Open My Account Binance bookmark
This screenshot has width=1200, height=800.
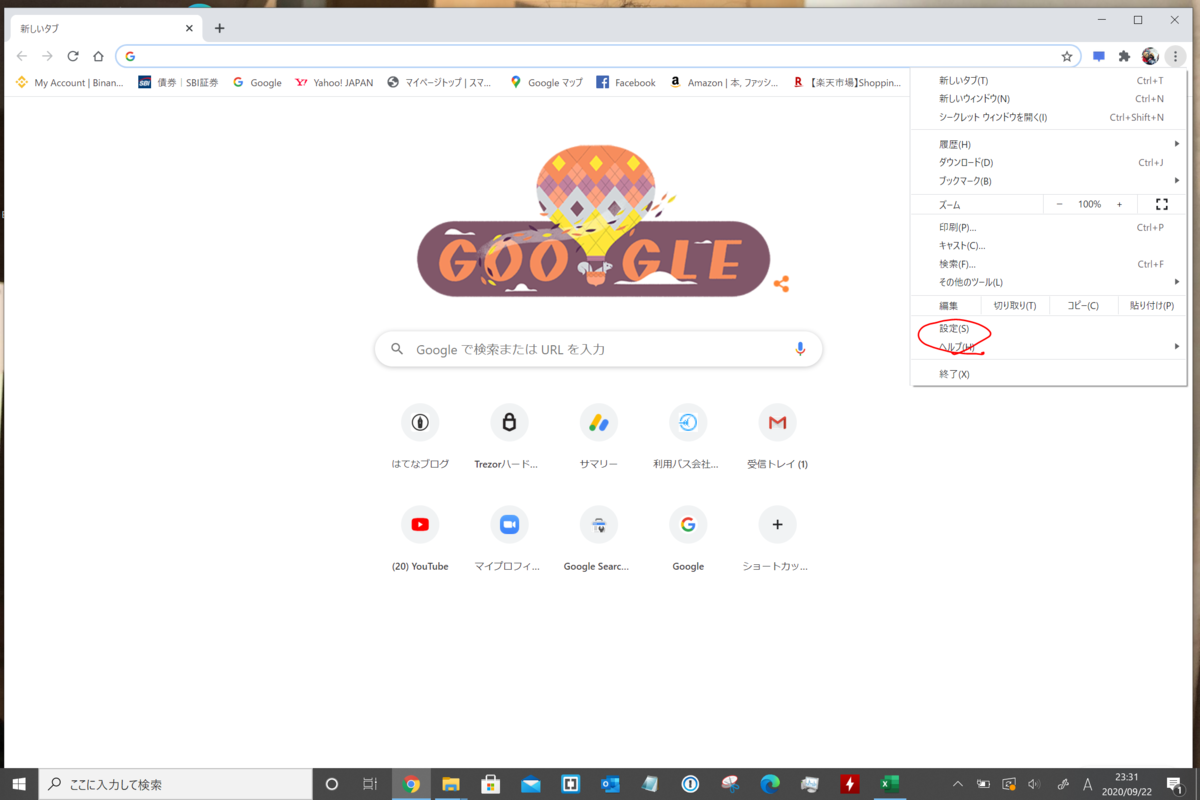tap(69, 83)
